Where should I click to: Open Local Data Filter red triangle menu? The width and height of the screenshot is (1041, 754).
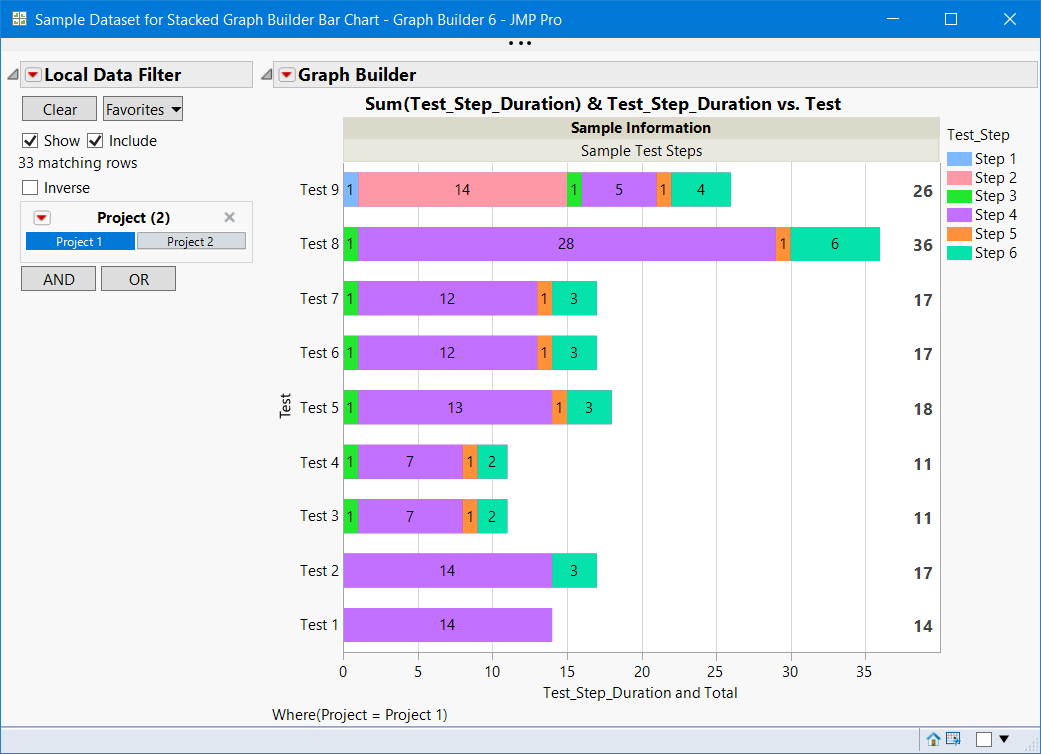point(33,75)
